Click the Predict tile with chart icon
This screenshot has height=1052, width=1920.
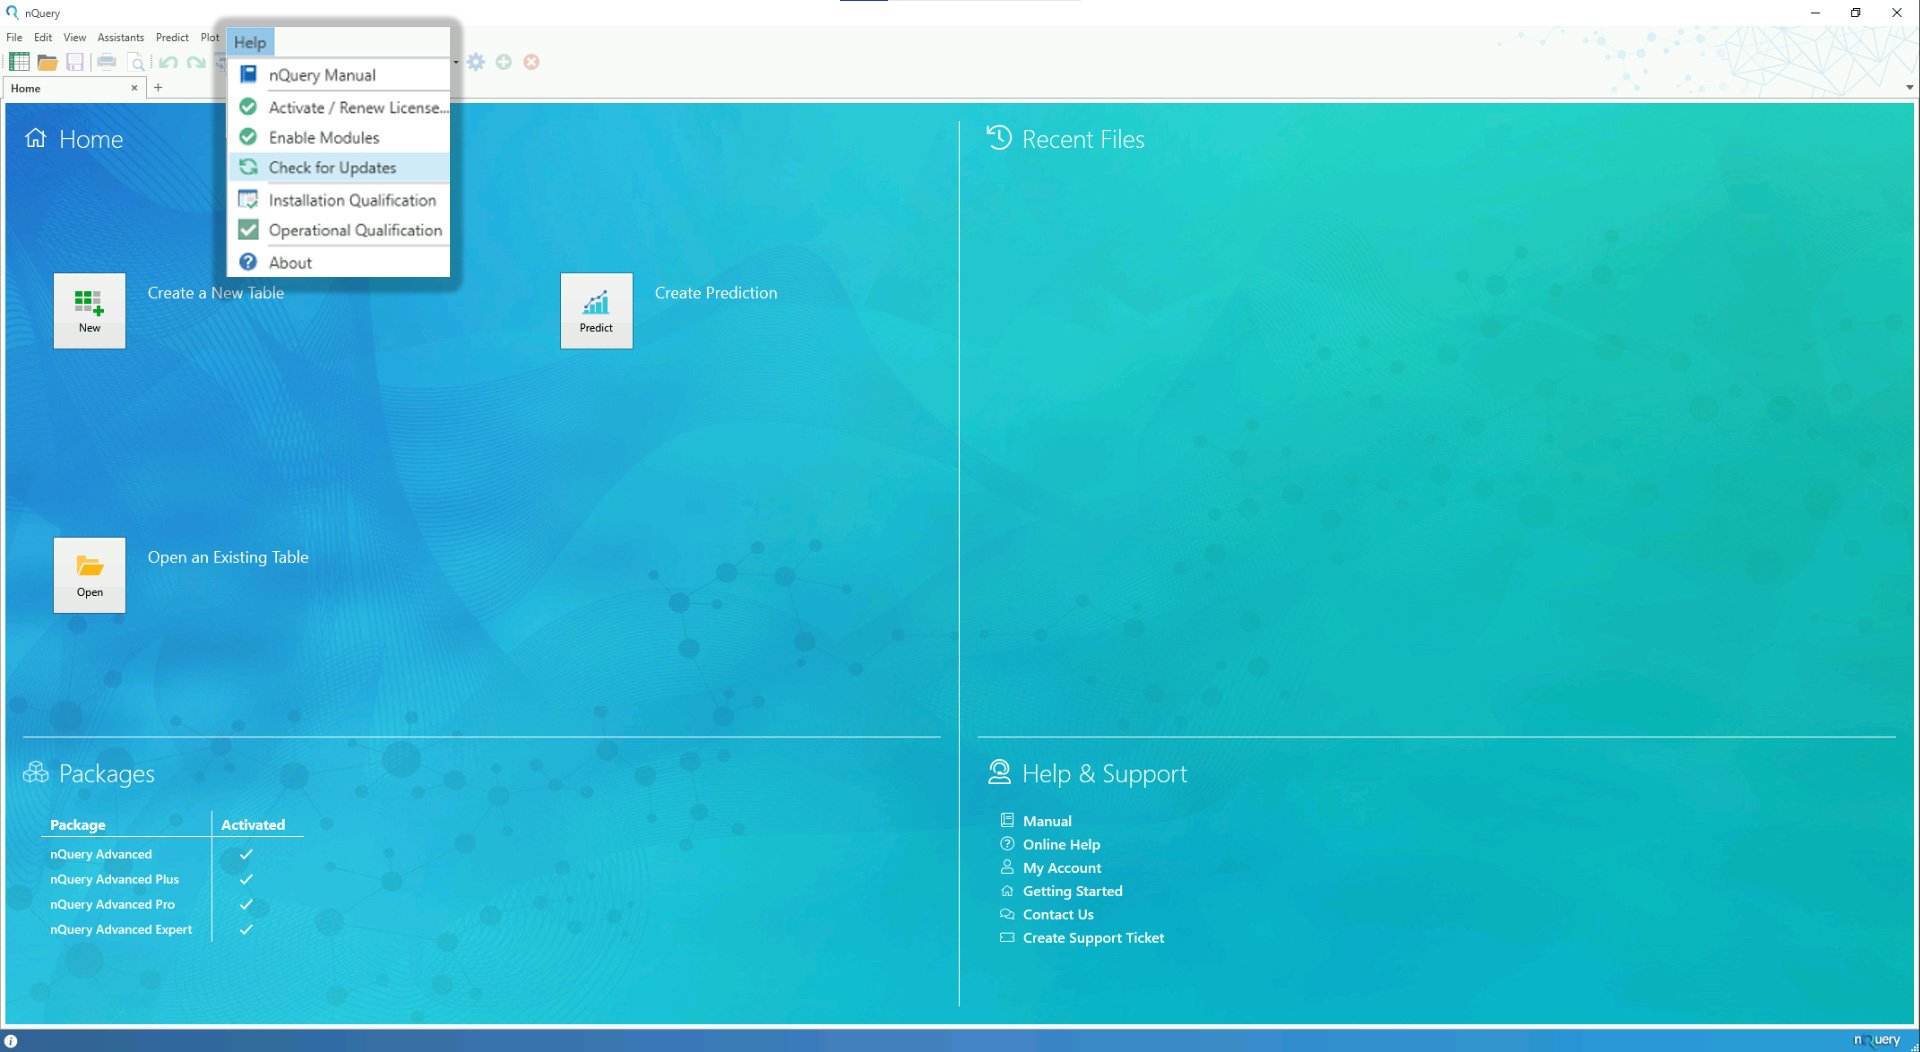tap(596, 310)
